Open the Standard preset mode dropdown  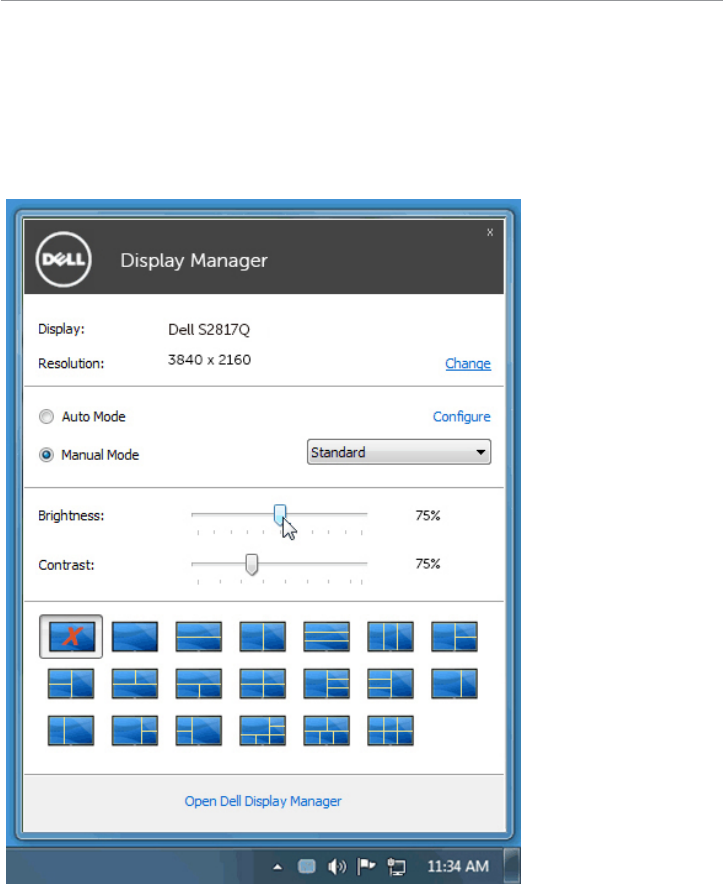399,452
